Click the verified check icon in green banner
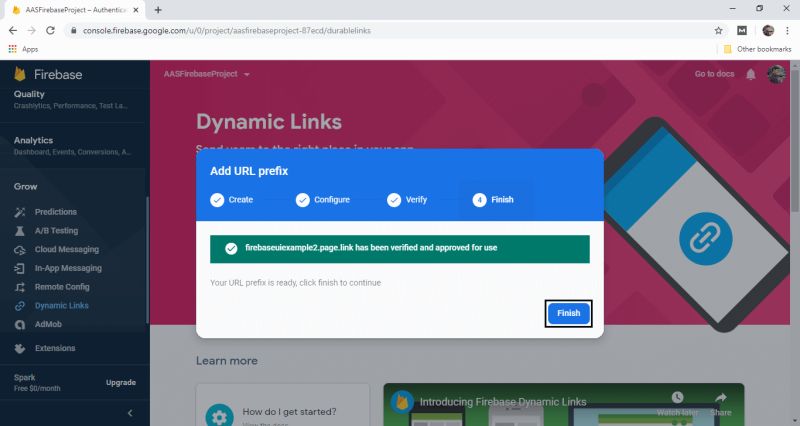The image size is (800, 426). pyautogui.click(x=231, y=248)
